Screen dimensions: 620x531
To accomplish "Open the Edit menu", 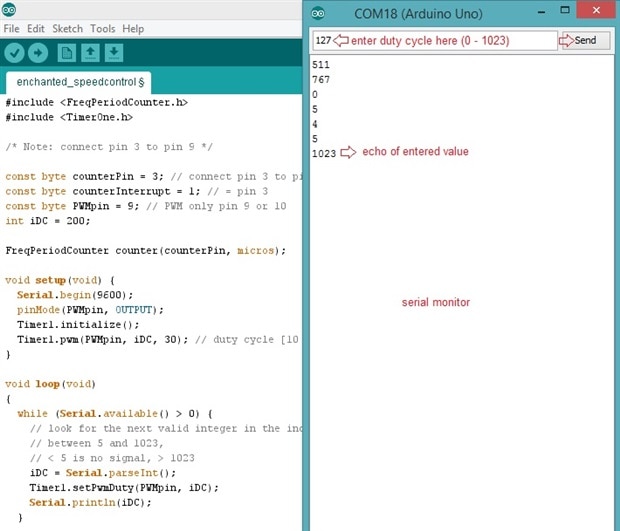I will pyautogui.click(x=36, y=28).
